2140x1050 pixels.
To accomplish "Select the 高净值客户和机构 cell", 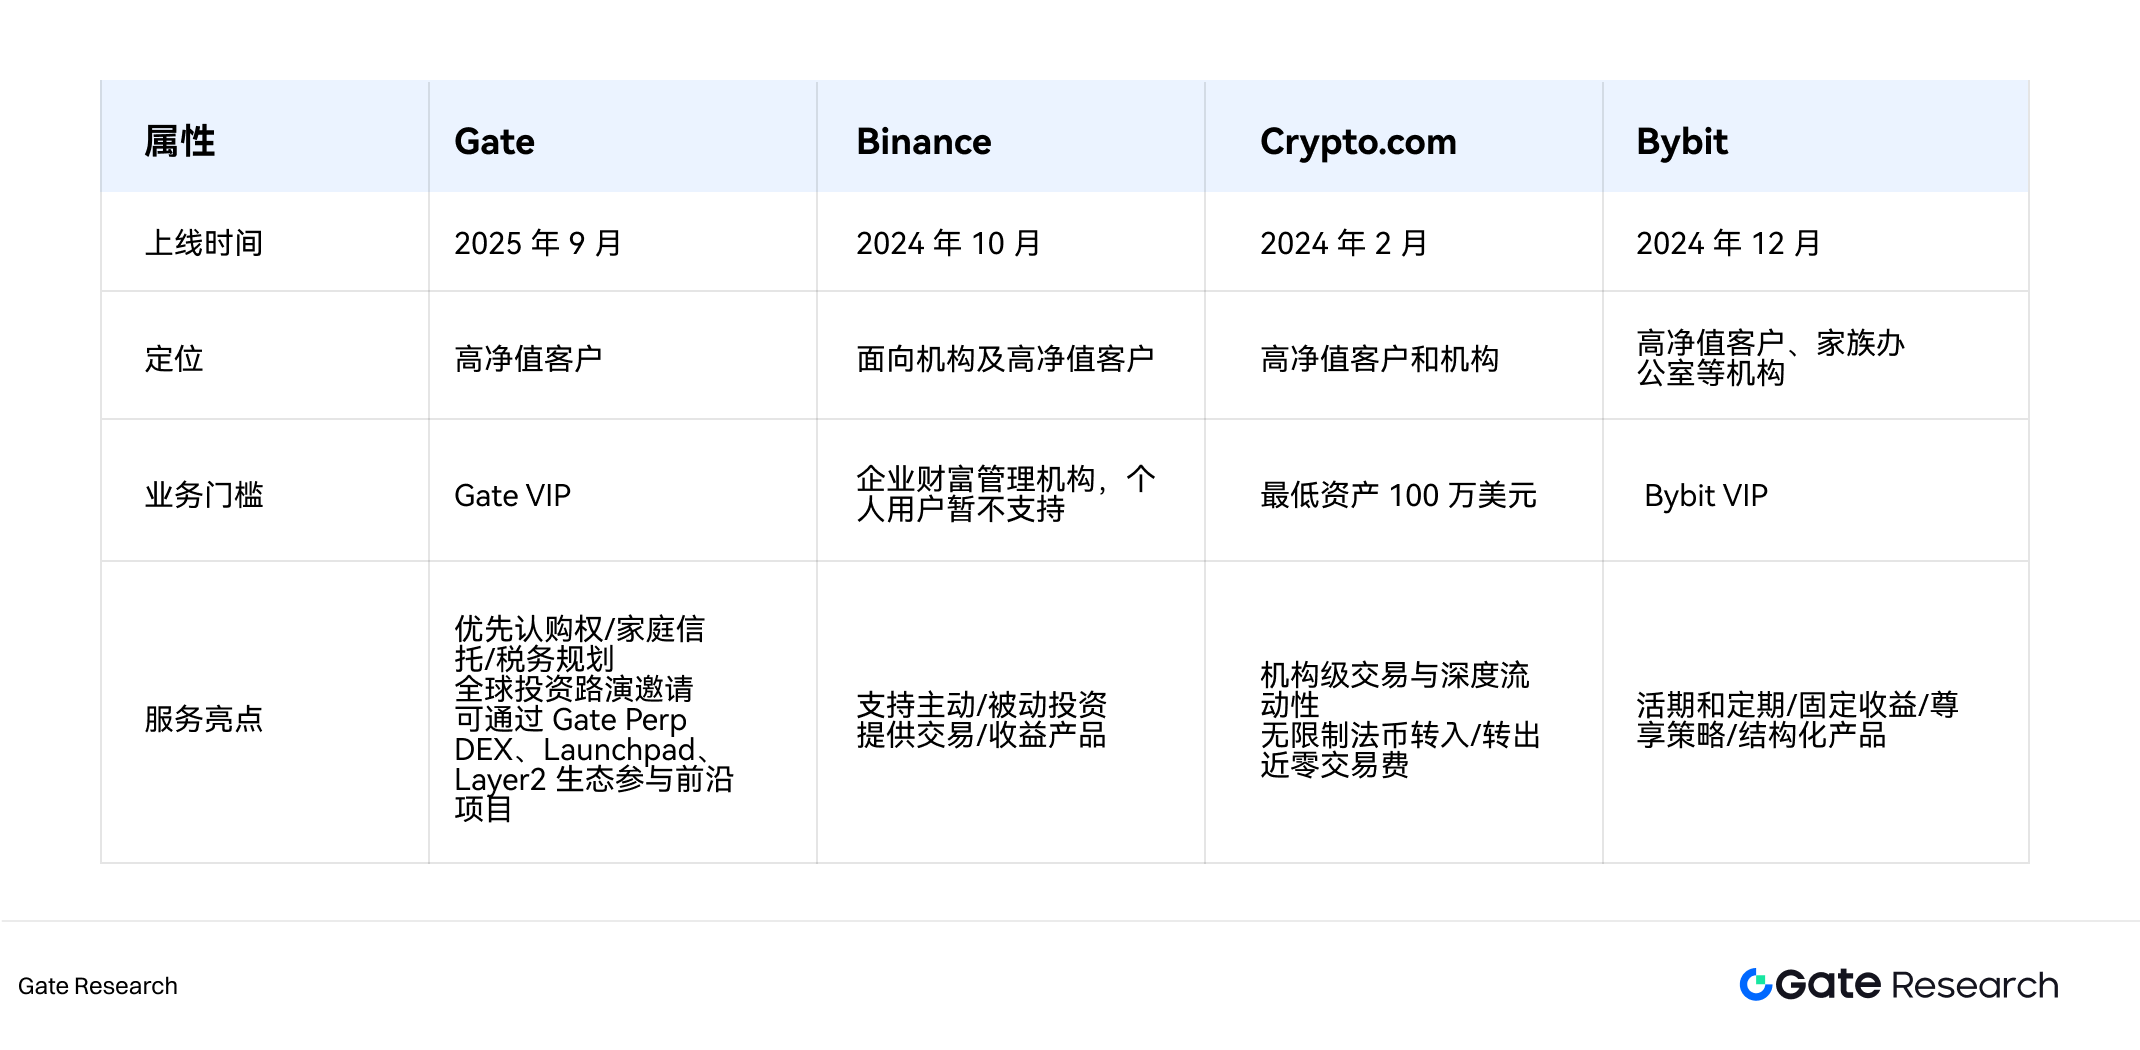I will [1379, 358].
